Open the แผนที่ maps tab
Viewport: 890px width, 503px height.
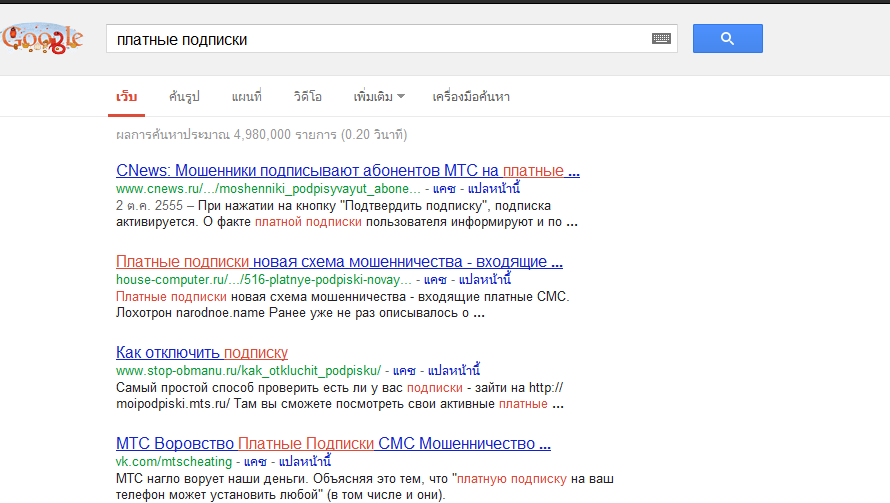246,97
